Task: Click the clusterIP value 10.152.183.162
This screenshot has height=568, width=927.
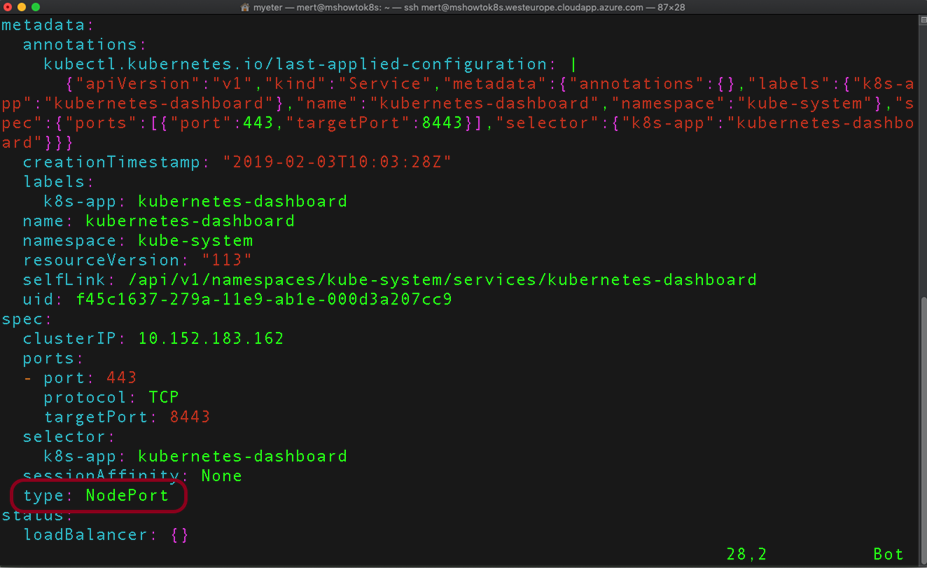Action: (x=210, y=339)
